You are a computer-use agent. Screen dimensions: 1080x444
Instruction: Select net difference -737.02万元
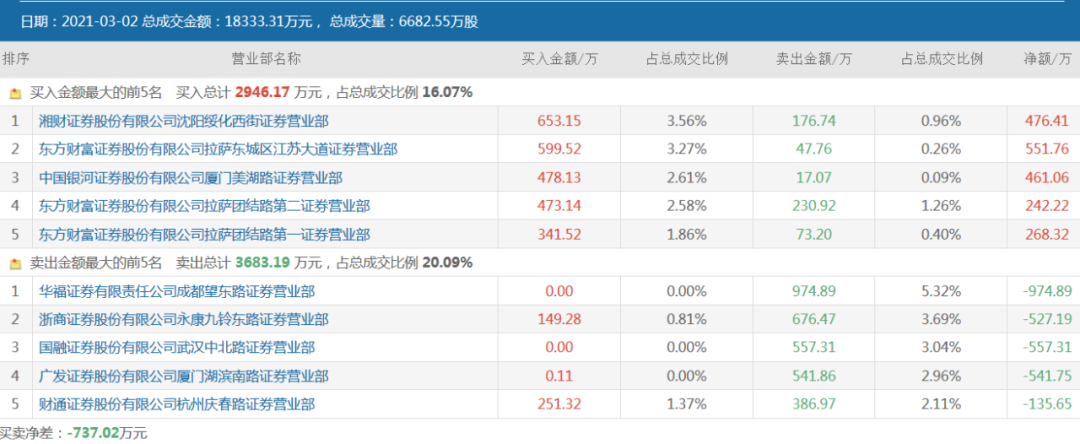[107, 434]
